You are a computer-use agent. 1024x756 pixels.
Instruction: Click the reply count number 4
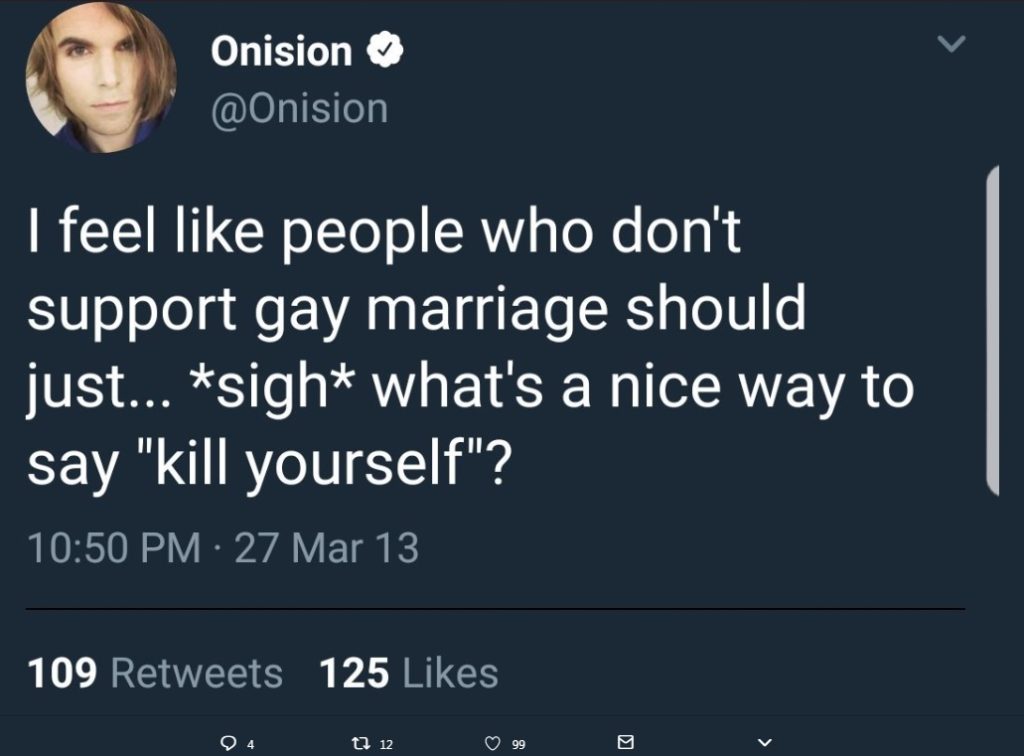(251, 744)
